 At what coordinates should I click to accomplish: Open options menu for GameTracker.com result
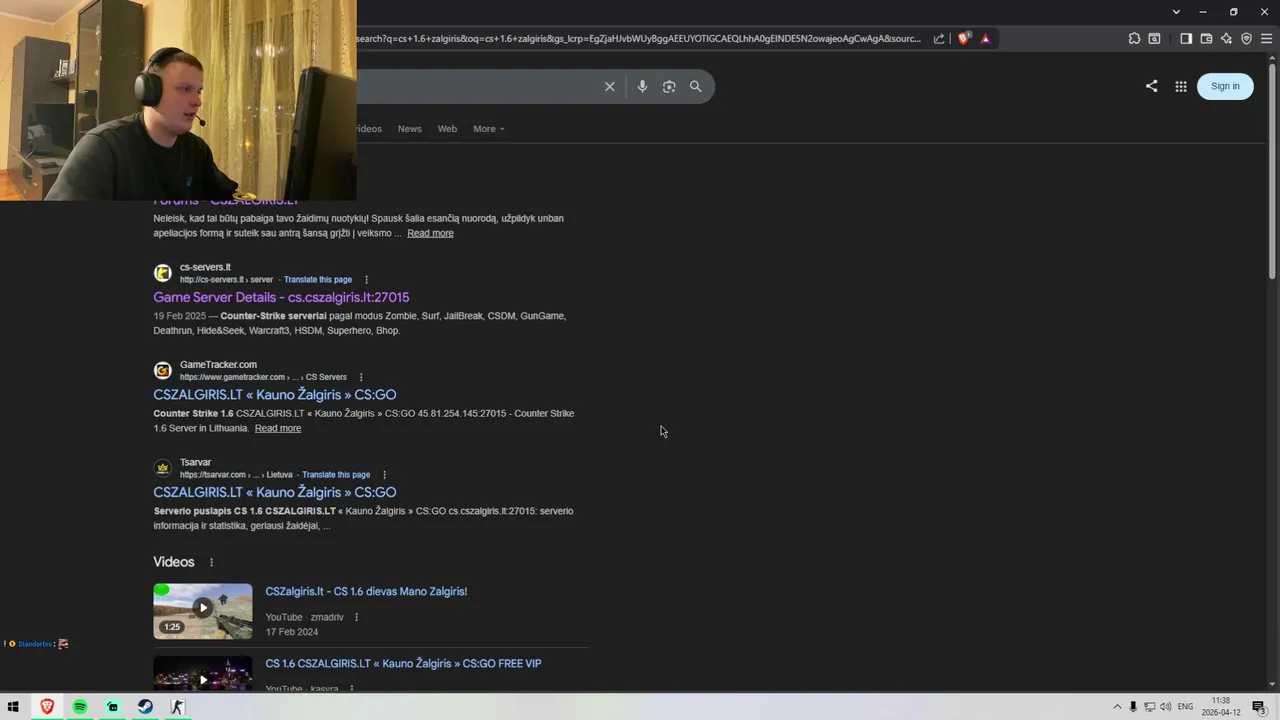[x=361, y=377]
